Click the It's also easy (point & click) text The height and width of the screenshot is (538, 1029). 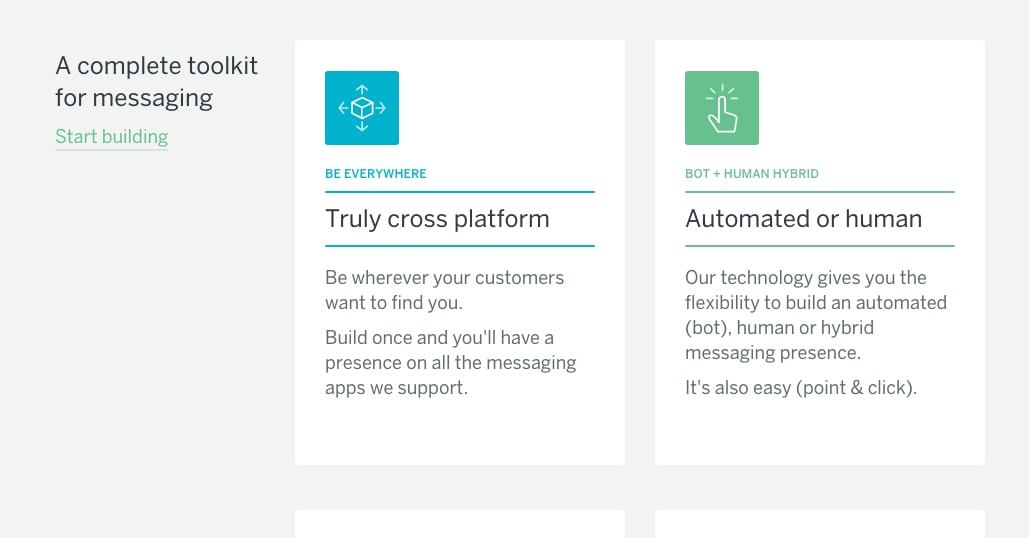tap(801, 387)
